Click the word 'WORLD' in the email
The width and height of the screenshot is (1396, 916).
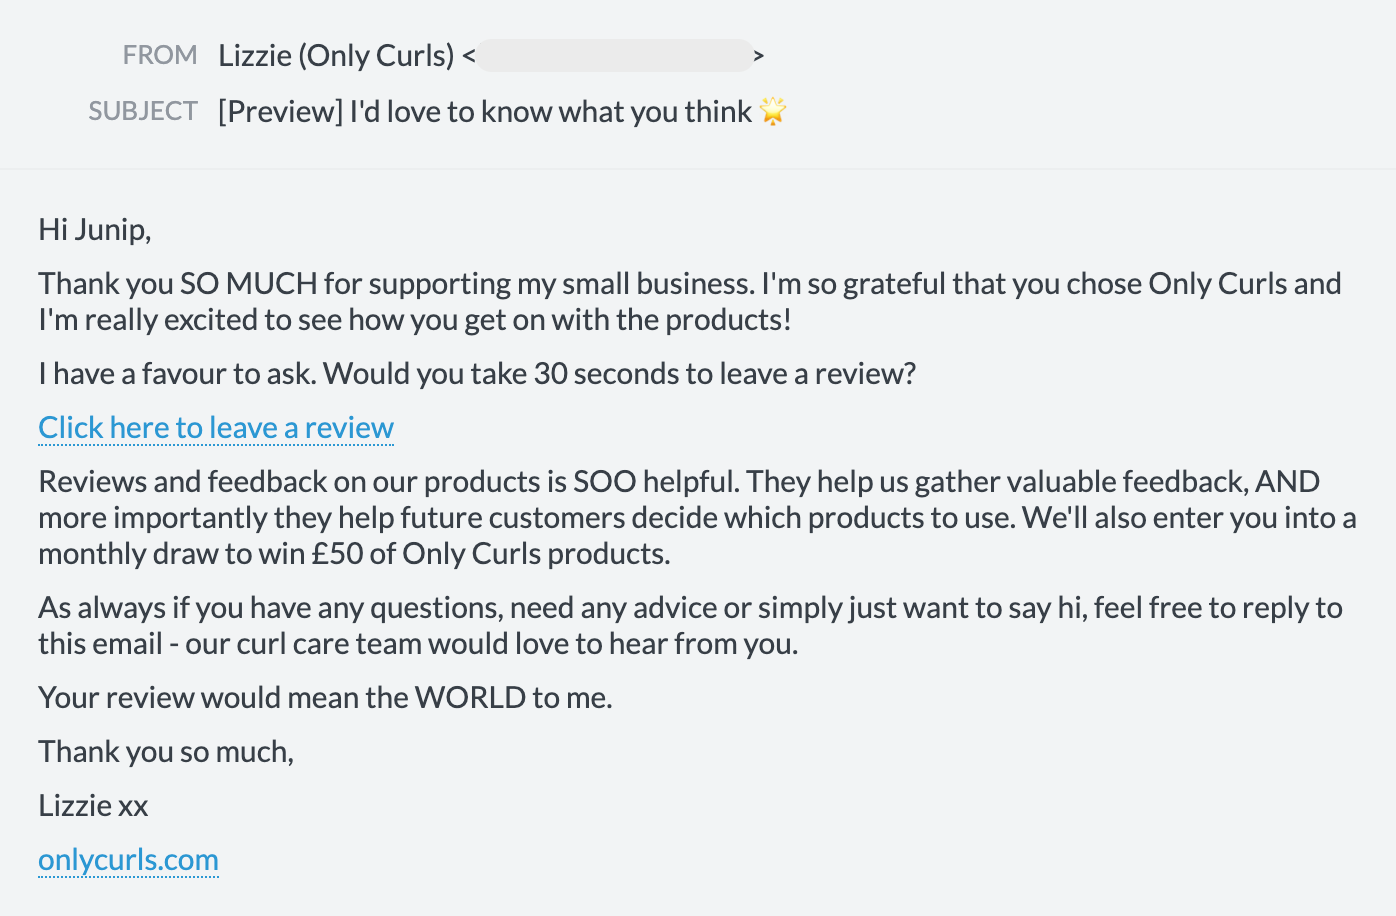(470, 698)
